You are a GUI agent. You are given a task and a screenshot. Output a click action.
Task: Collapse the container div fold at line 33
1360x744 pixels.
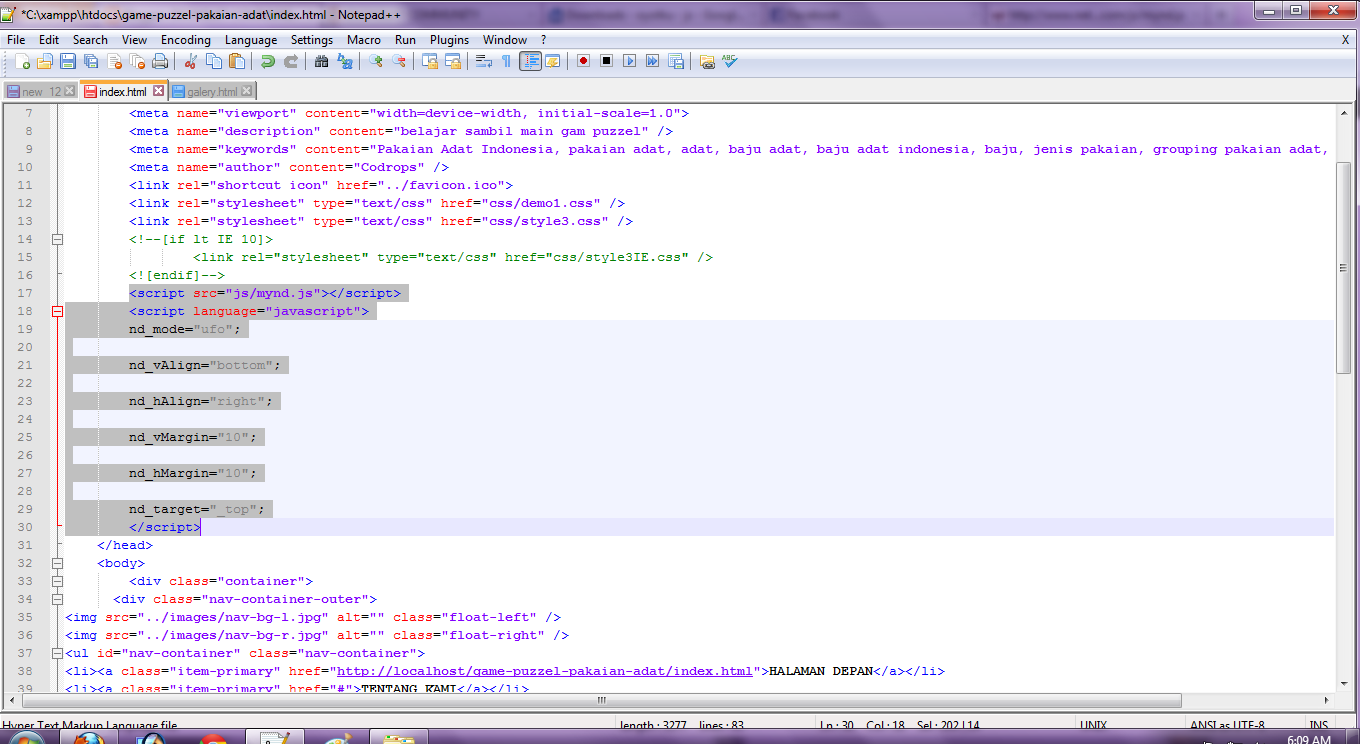[57, 581]
